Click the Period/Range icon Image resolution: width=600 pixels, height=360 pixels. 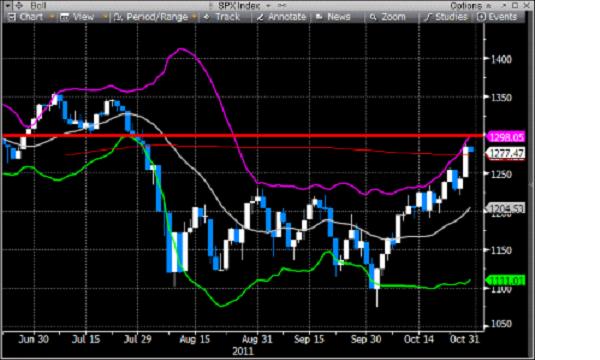click(x=118, y=17)
